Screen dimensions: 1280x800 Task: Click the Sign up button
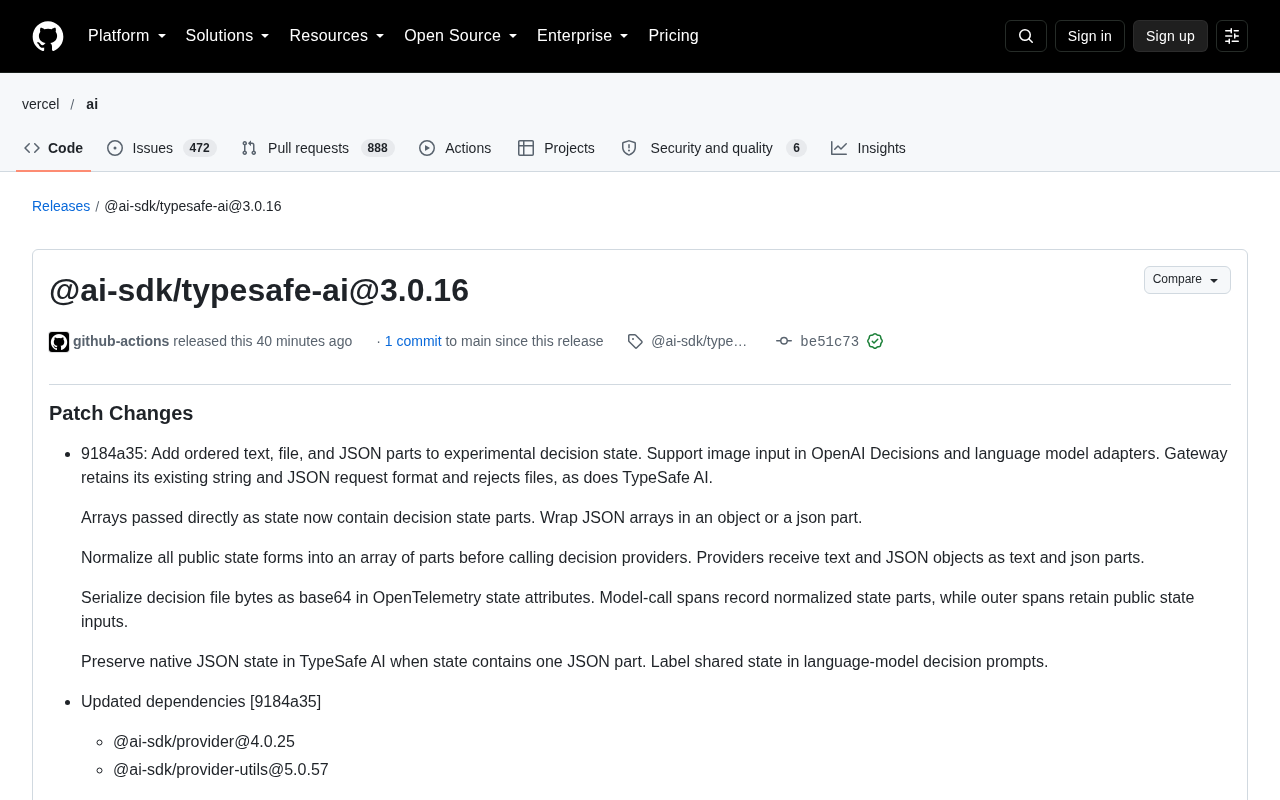coord(1170,36)
